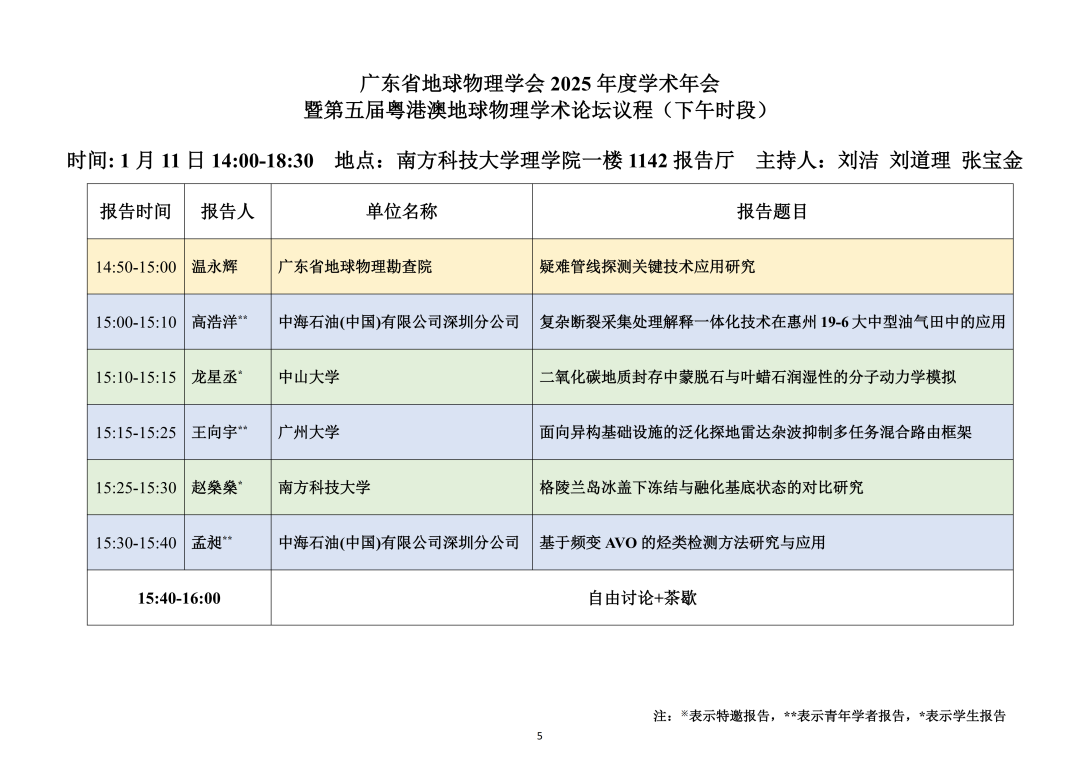Viewport: 1080px width, 764px height.
Task: Select the title about 格陵兰岛冰盖 research
Action: tap(701, 487)
